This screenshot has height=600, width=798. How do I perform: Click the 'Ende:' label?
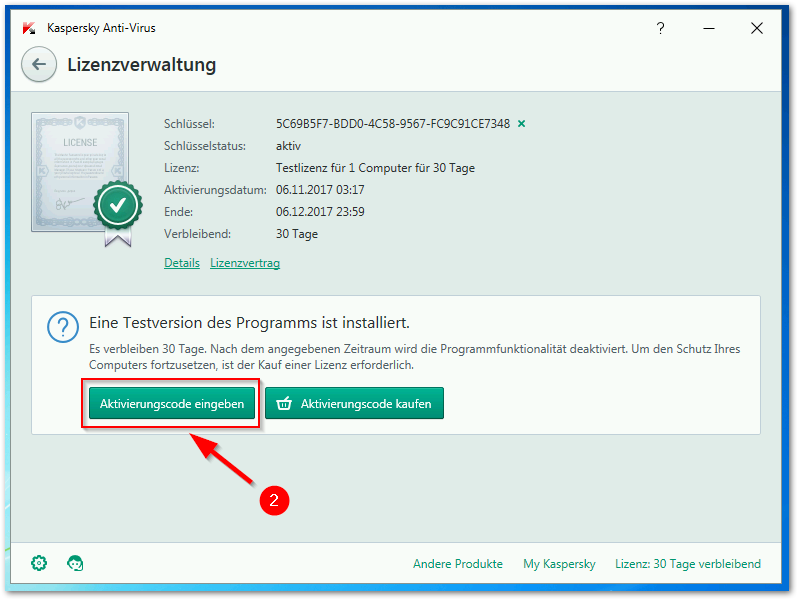pos(178,212)
